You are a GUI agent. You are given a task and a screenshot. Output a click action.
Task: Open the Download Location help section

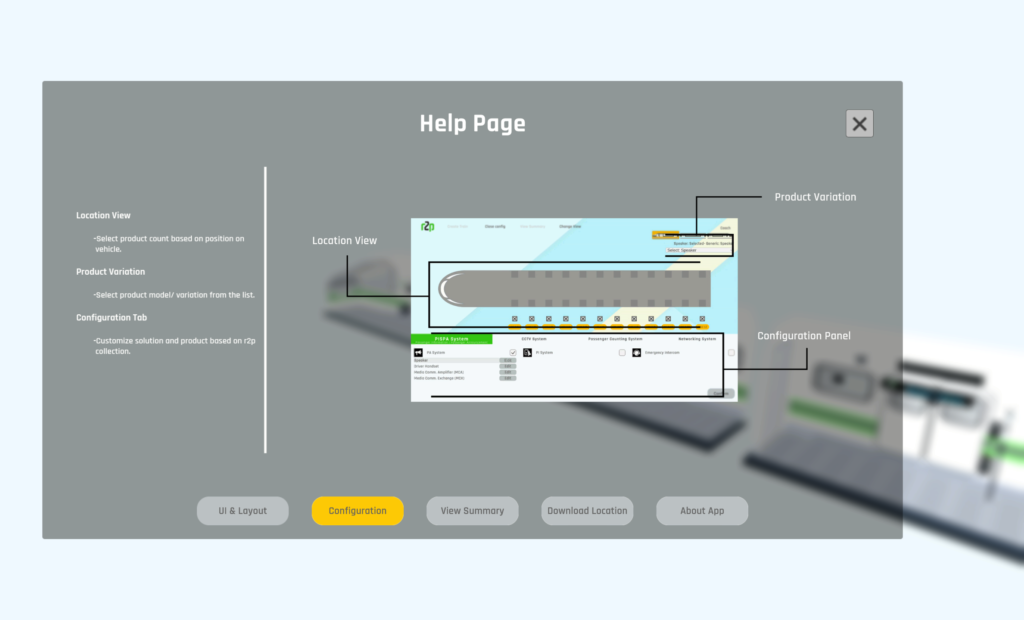[x=587, y=511]
